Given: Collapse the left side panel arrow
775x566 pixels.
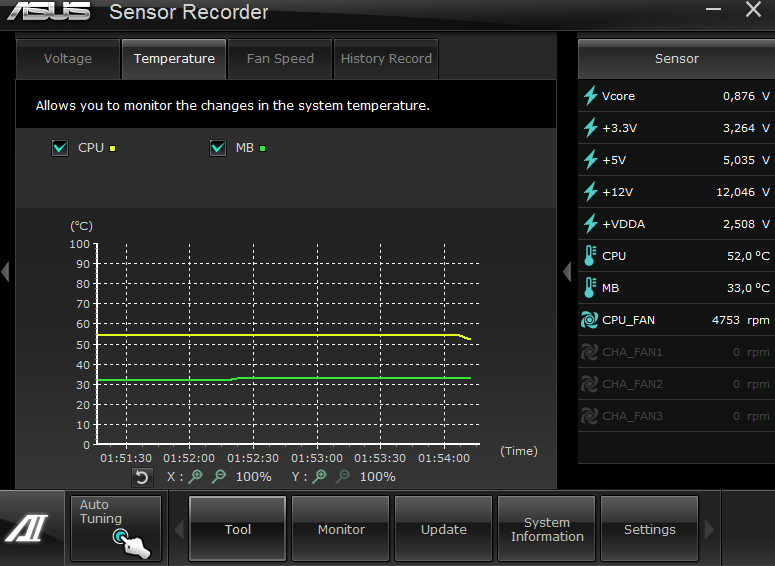Looking at the screenshot, I should (x=5, y=271).
